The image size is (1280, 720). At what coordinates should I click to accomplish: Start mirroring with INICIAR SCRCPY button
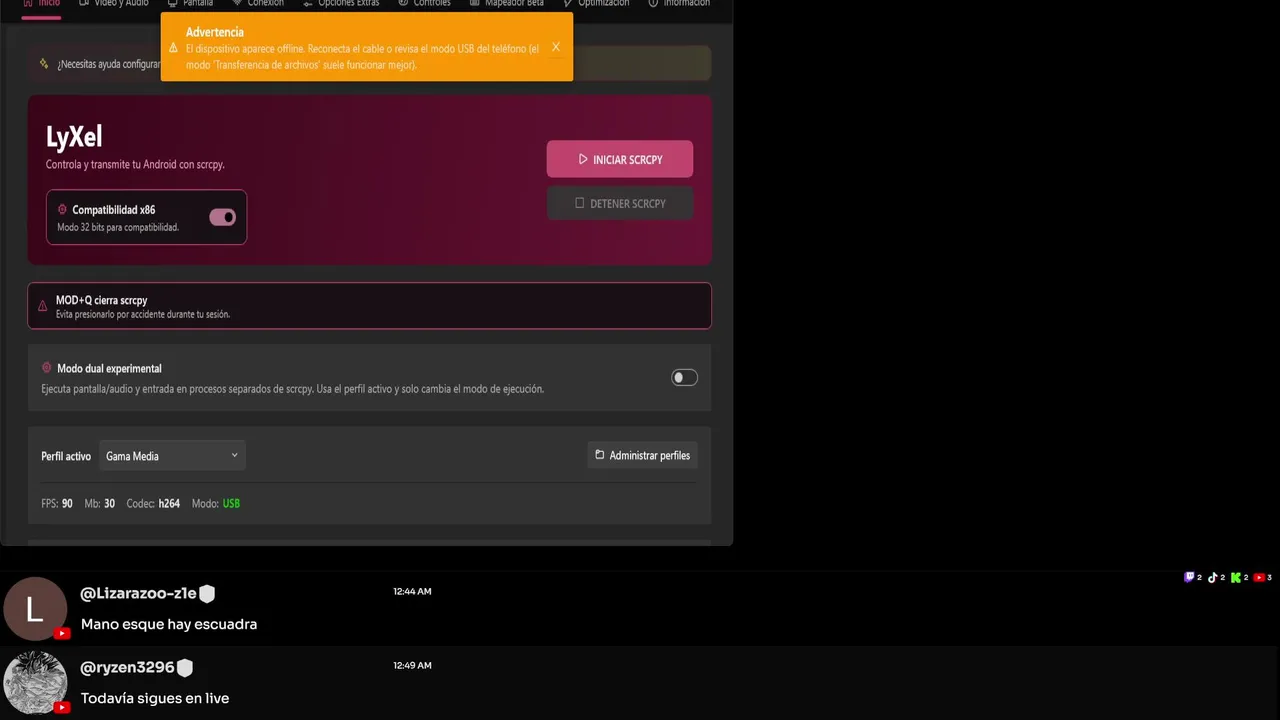[620, 159]
